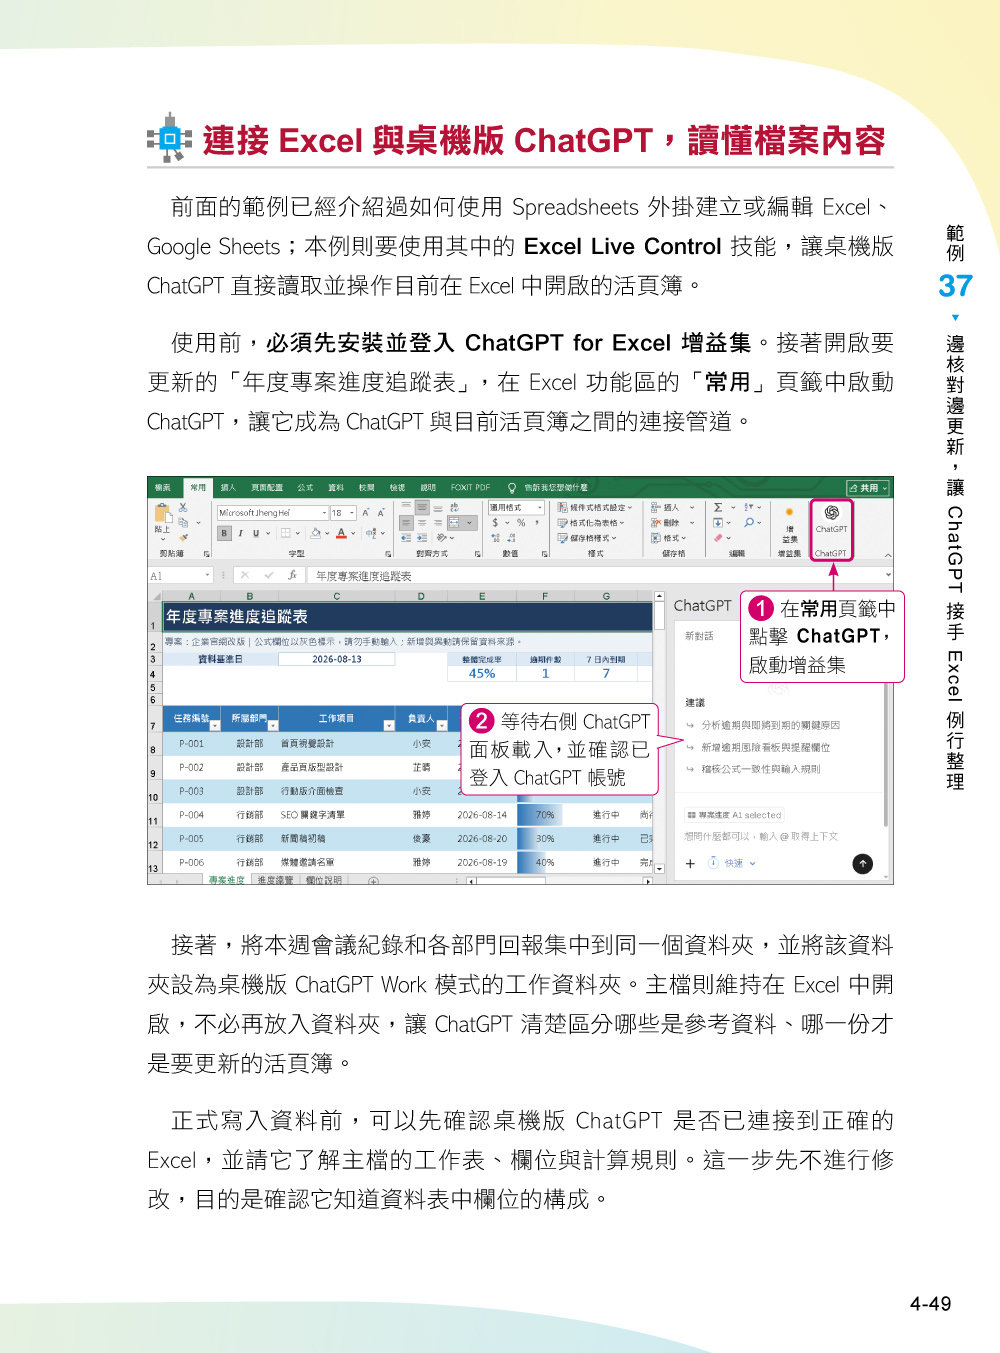This screenshot has width=1000, height=1353.
Task: Toggle Merge and Center cells
Action: [455, 523]
